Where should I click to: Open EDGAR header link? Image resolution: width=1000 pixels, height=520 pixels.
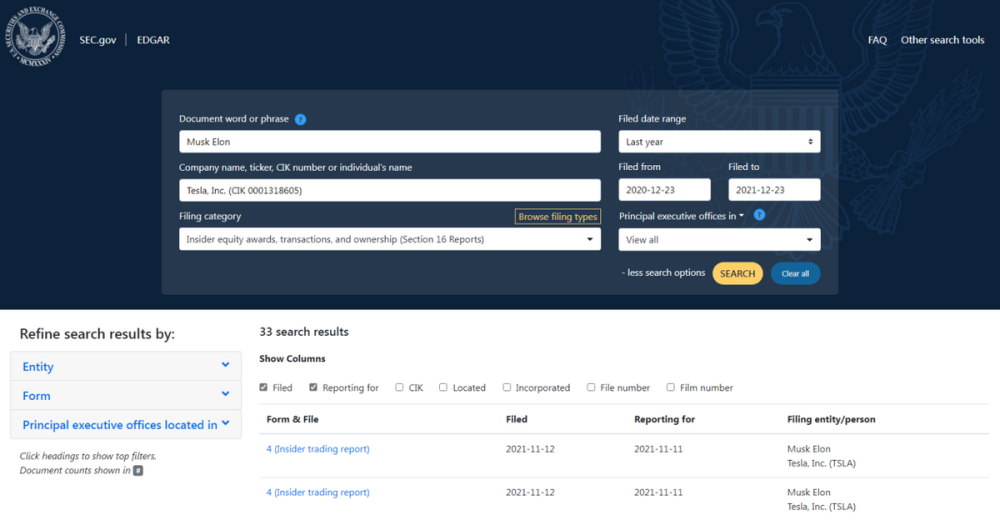pos(153,40)
